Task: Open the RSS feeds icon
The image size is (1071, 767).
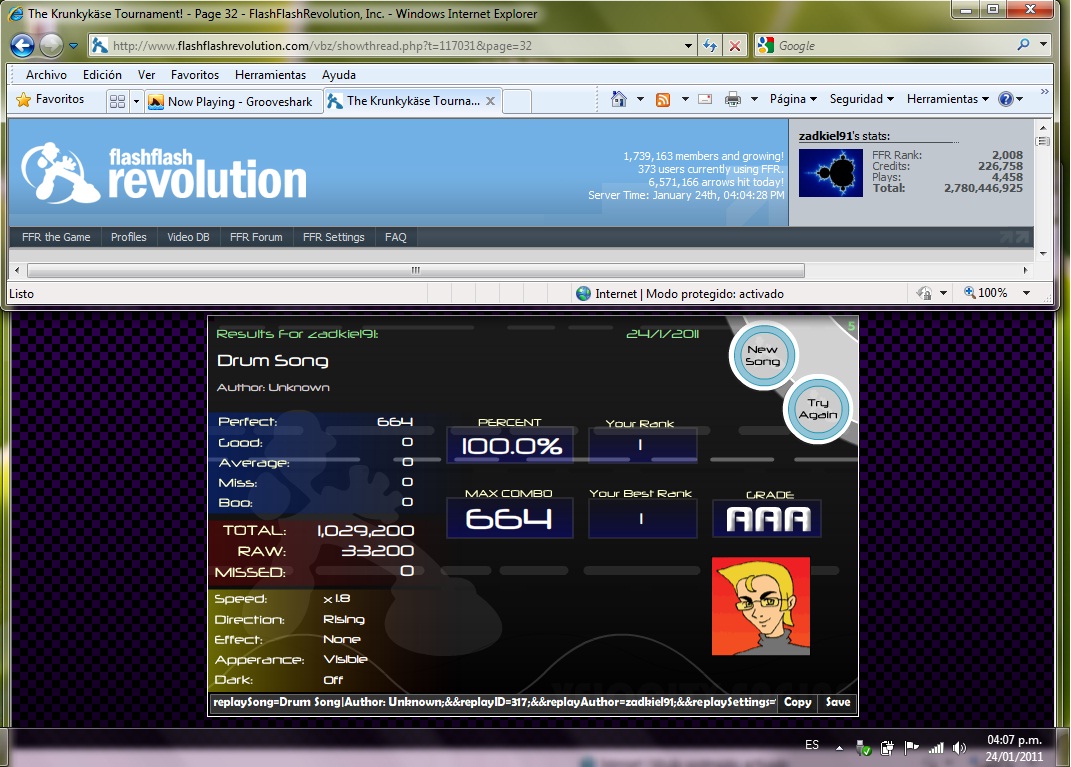Action: [x=663, y=100]
